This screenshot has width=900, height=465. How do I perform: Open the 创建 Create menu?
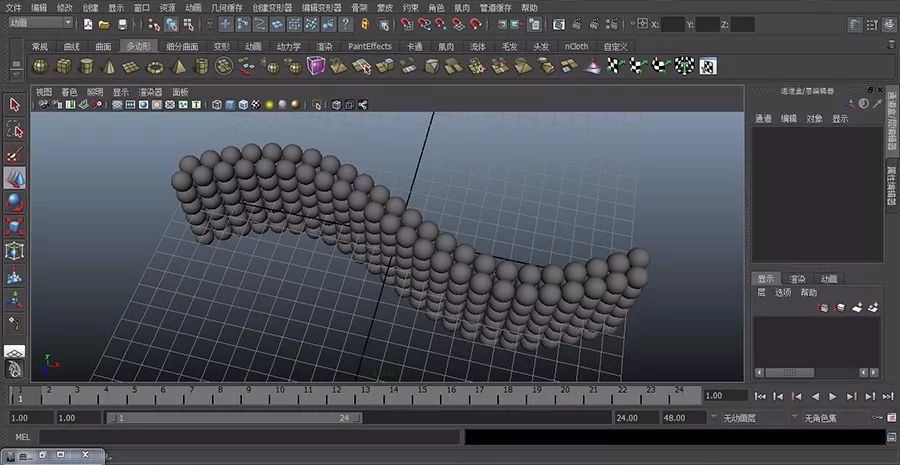point(90,7)
